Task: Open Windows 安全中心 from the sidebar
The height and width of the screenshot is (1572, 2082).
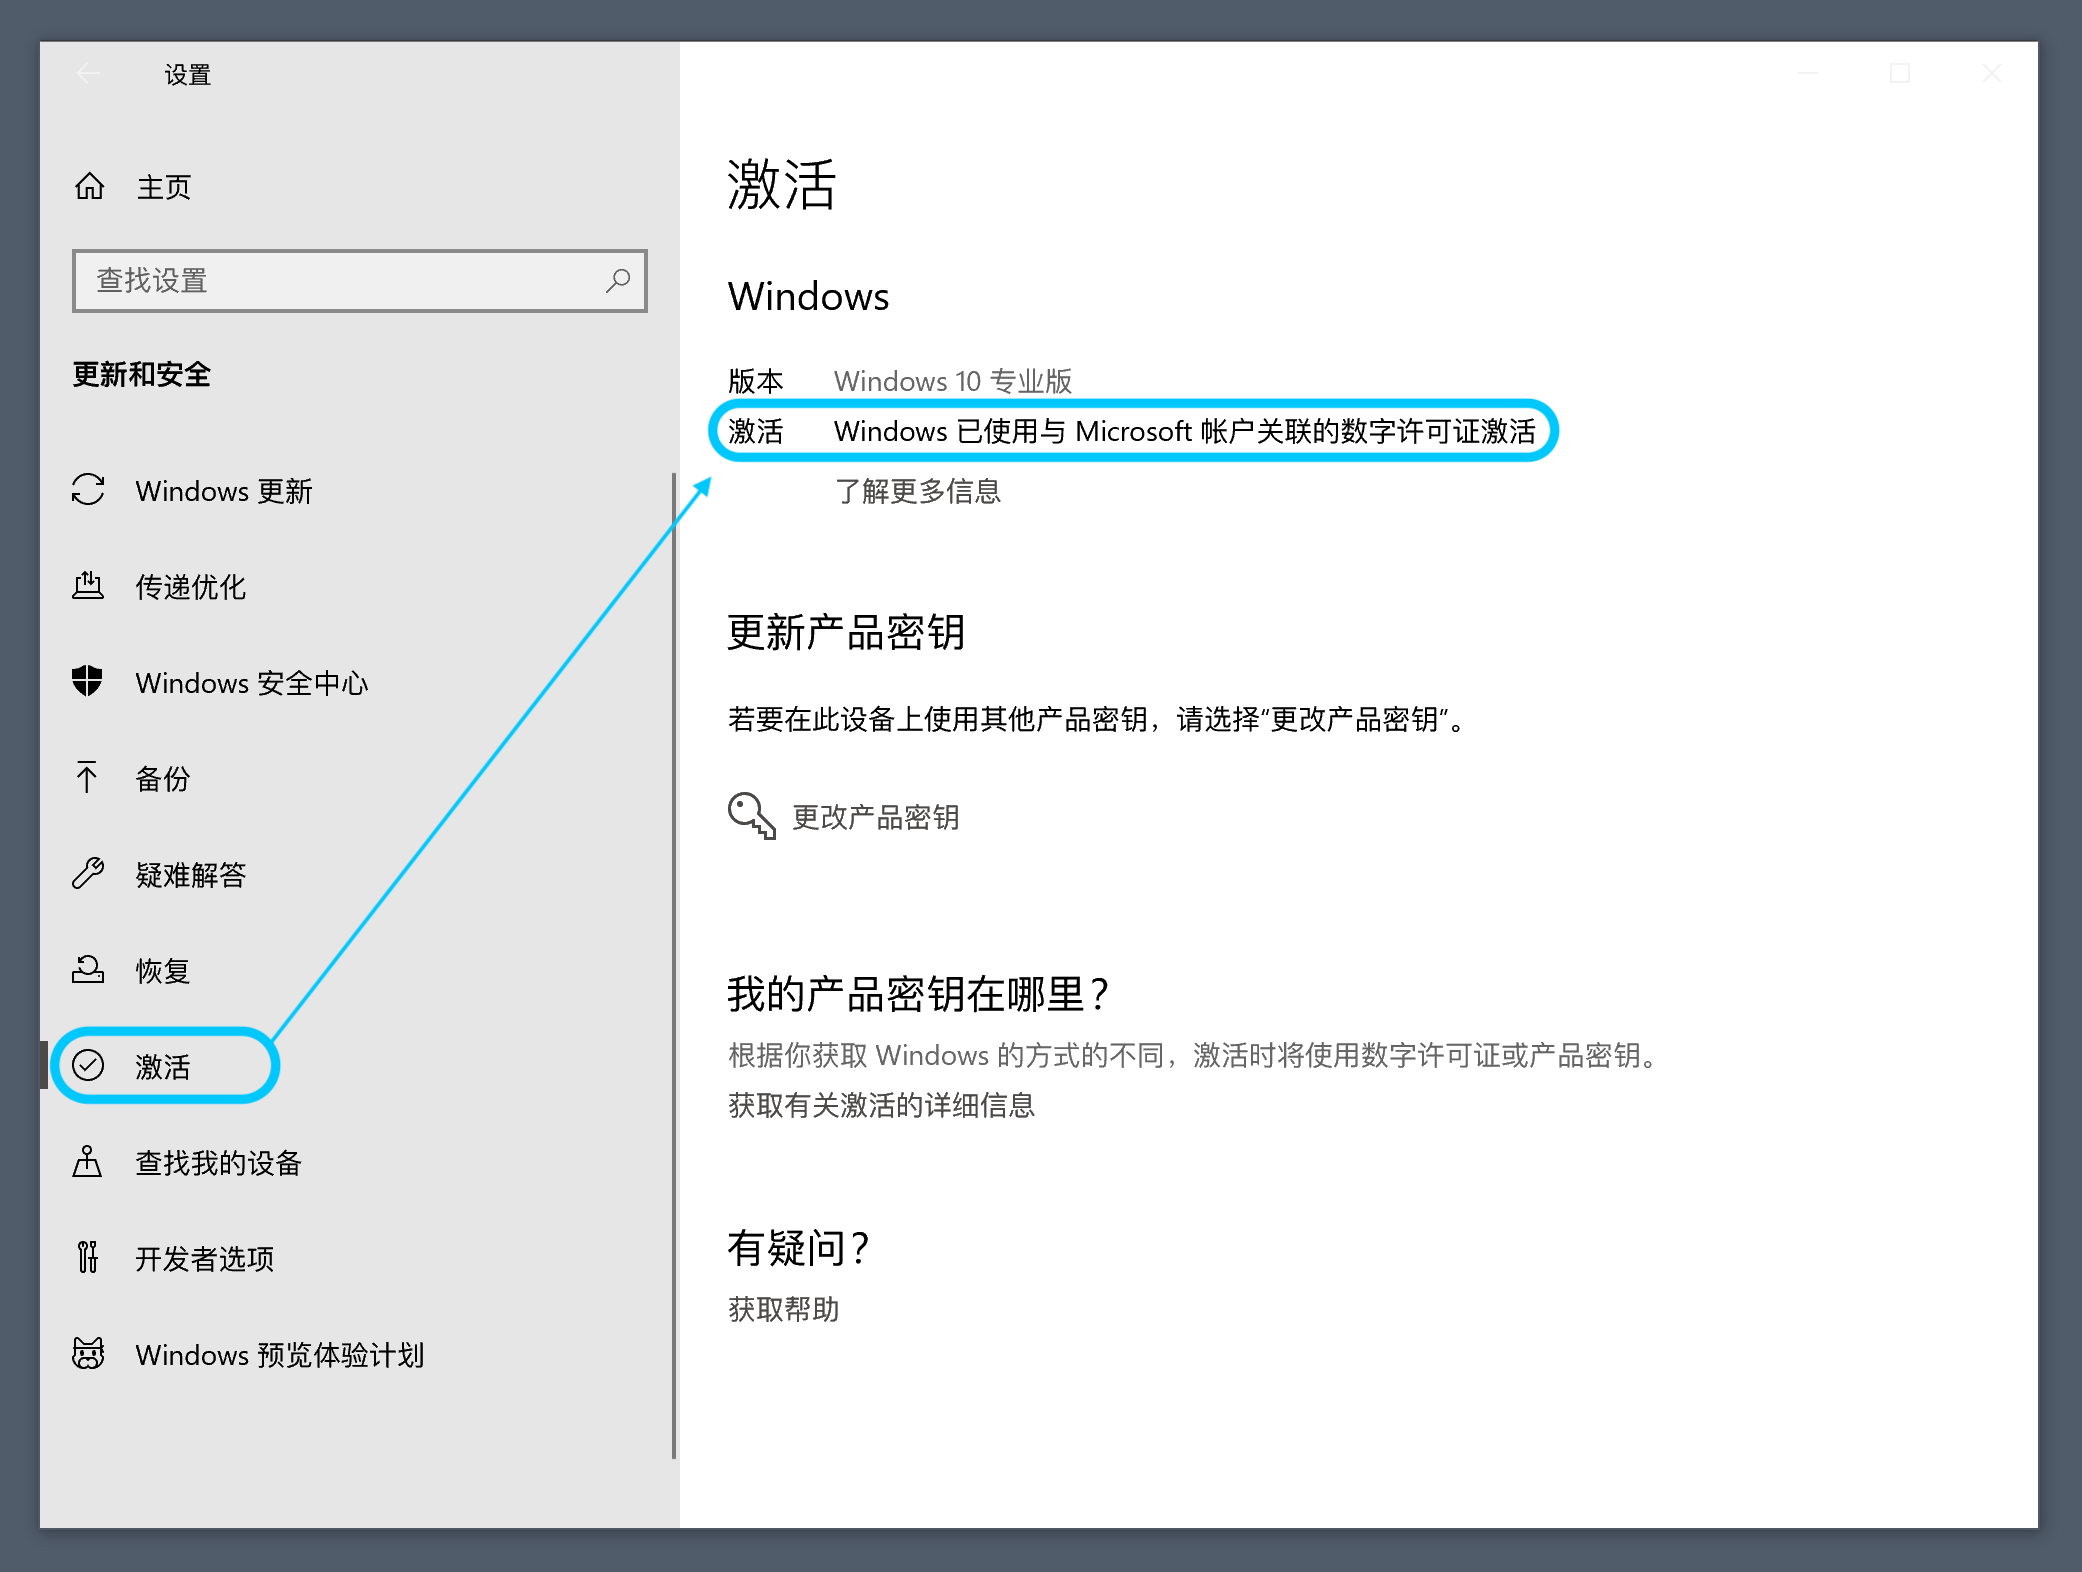Action: tap(252, 683)
